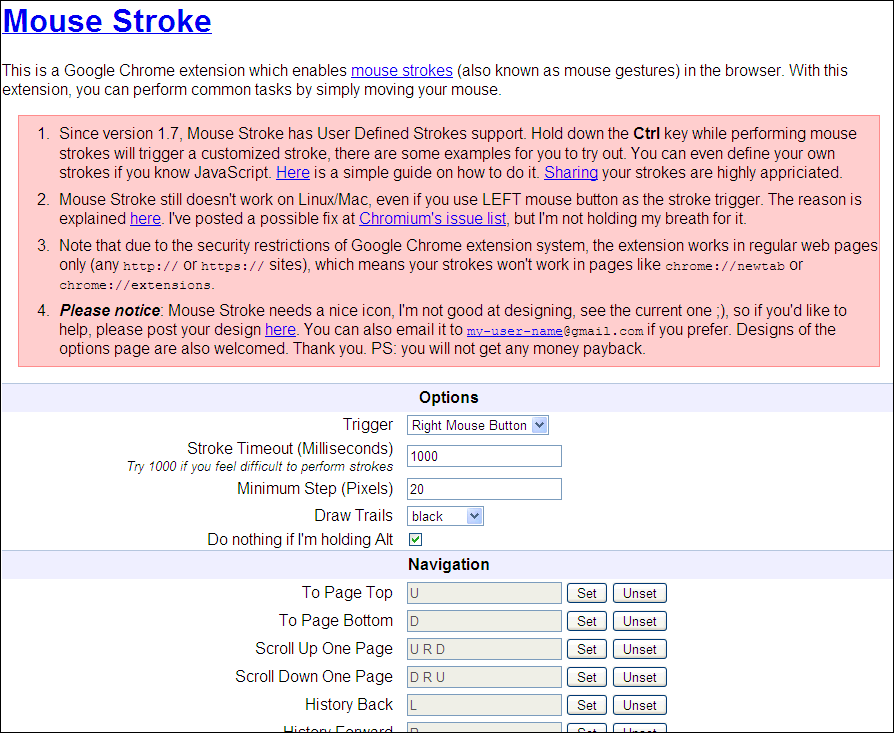Click the 'chrome://extensions' code text
This screenshot has width=894, height=733.
pos(136,285)
